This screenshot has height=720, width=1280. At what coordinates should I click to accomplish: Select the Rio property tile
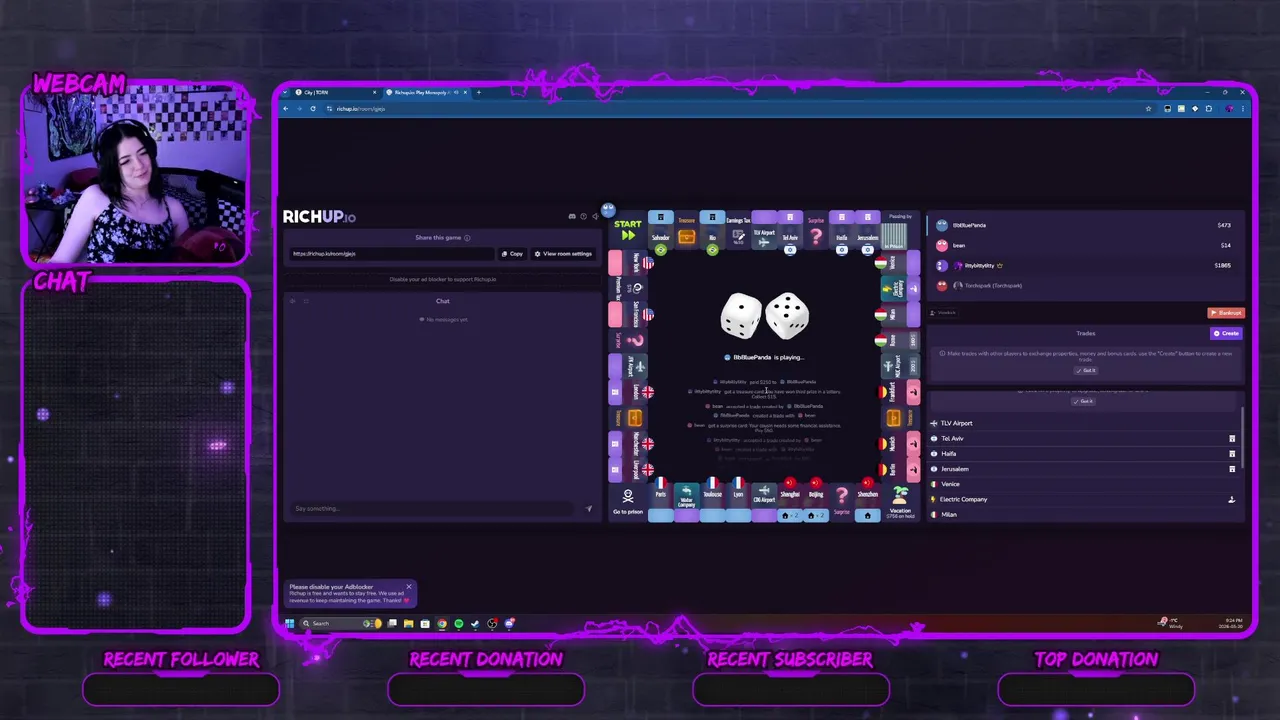tap(712, 232)
